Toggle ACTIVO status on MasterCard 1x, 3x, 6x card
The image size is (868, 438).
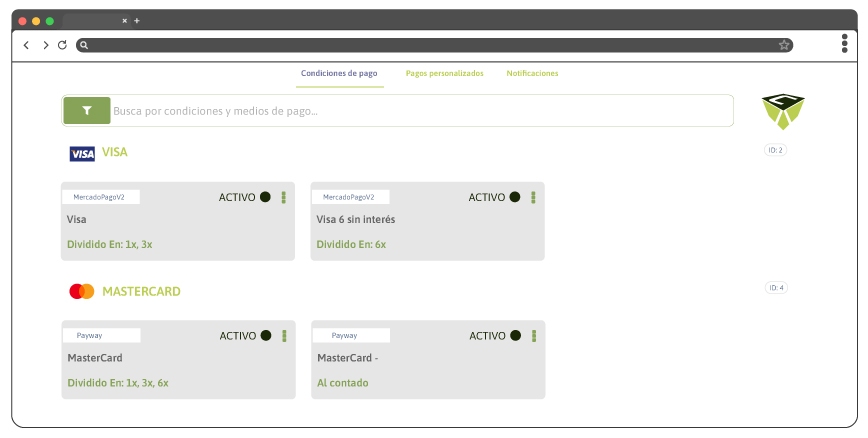coord(266,336)
